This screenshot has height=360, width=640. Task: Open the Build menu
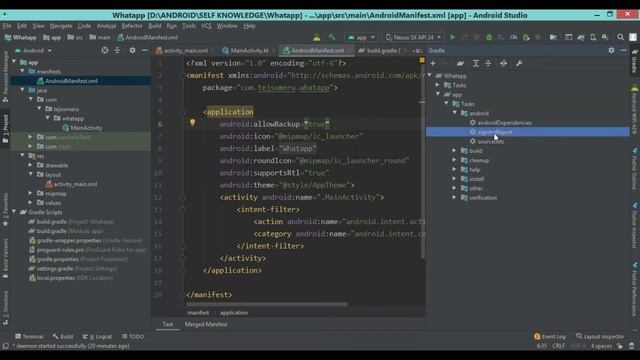[155, 26]
